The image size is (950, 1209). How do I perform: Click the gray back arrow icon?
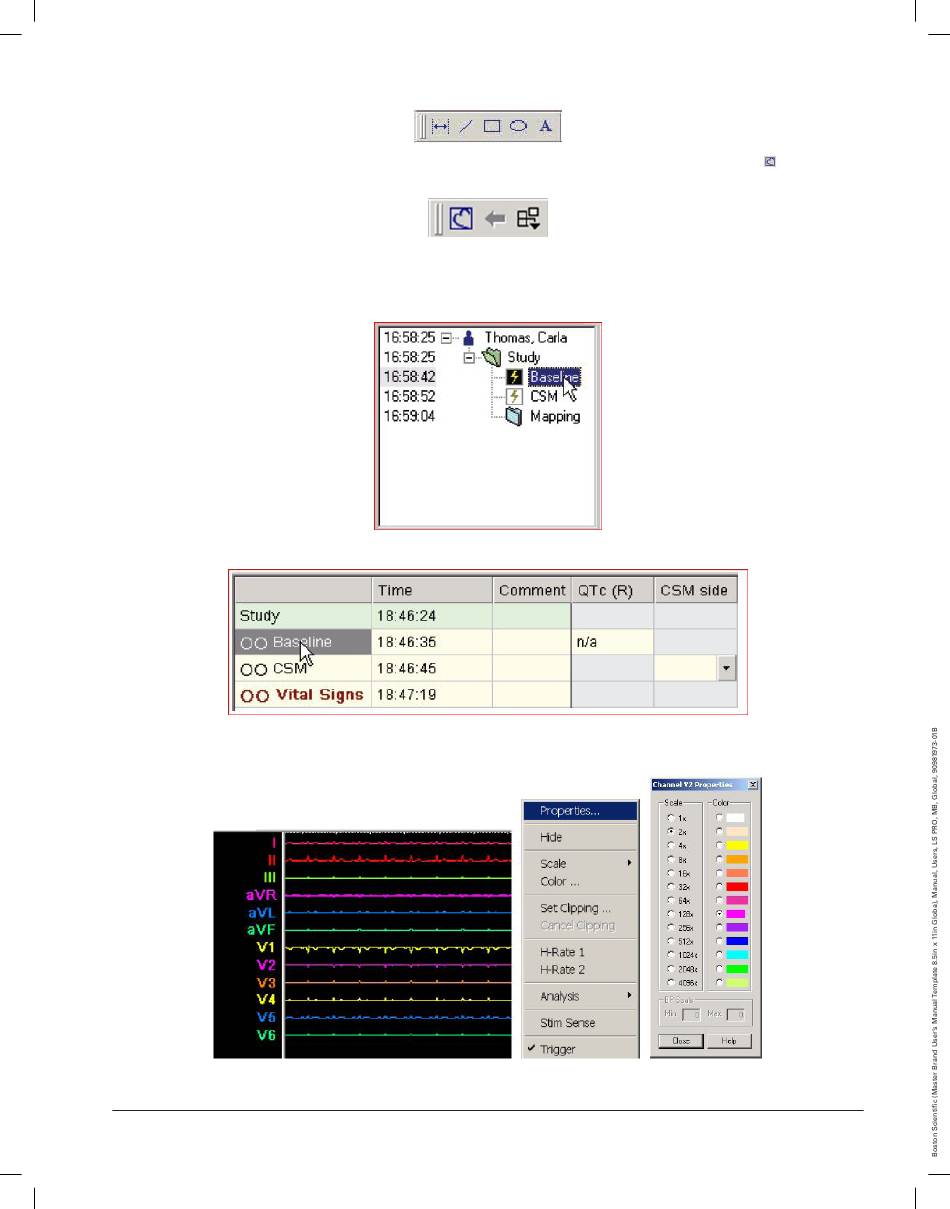pyautogui.click(x=495, y=217)
